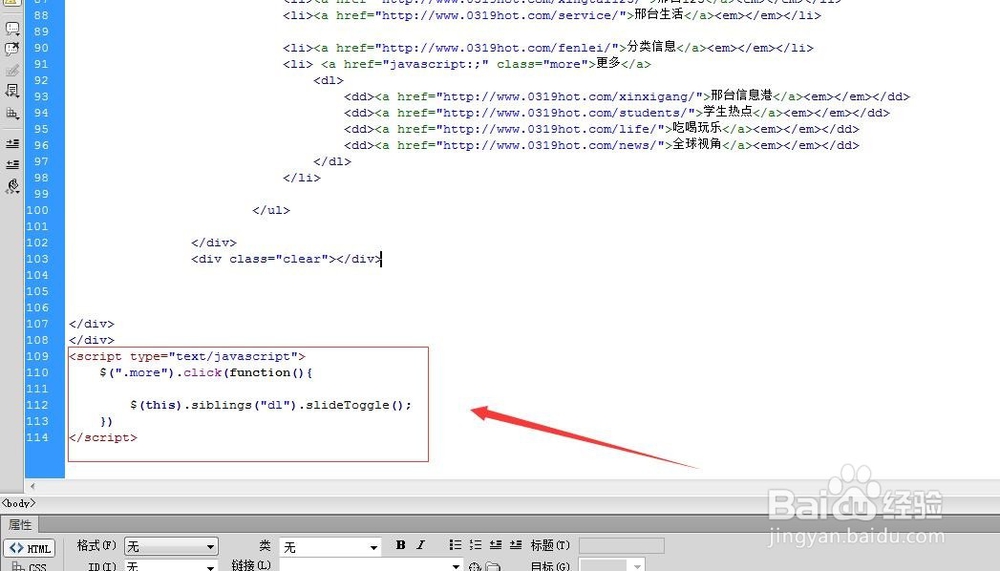Click the slideToggle() code line
Image resolution: width=1000 pixels, height=571 pixels.
(x=271, y=405)
